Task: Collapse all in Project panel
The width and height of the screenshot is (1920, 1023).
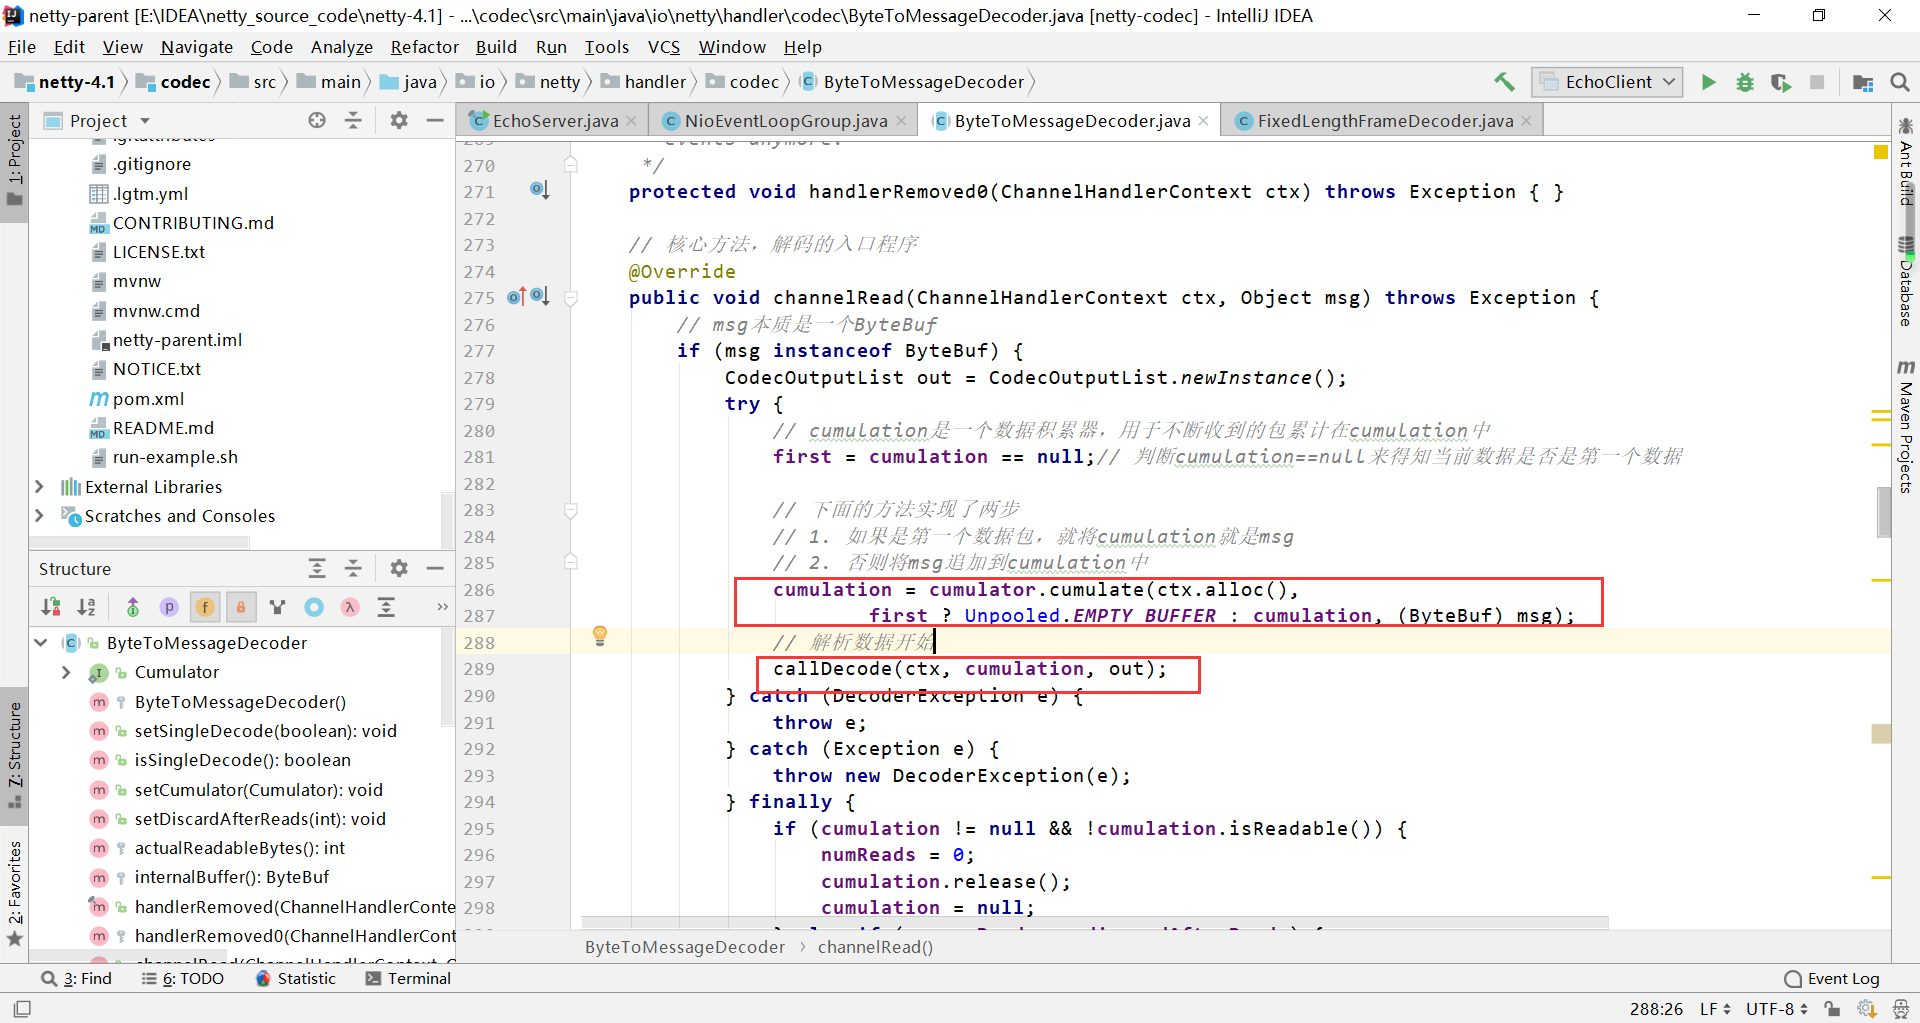Action: pos(353,120)
